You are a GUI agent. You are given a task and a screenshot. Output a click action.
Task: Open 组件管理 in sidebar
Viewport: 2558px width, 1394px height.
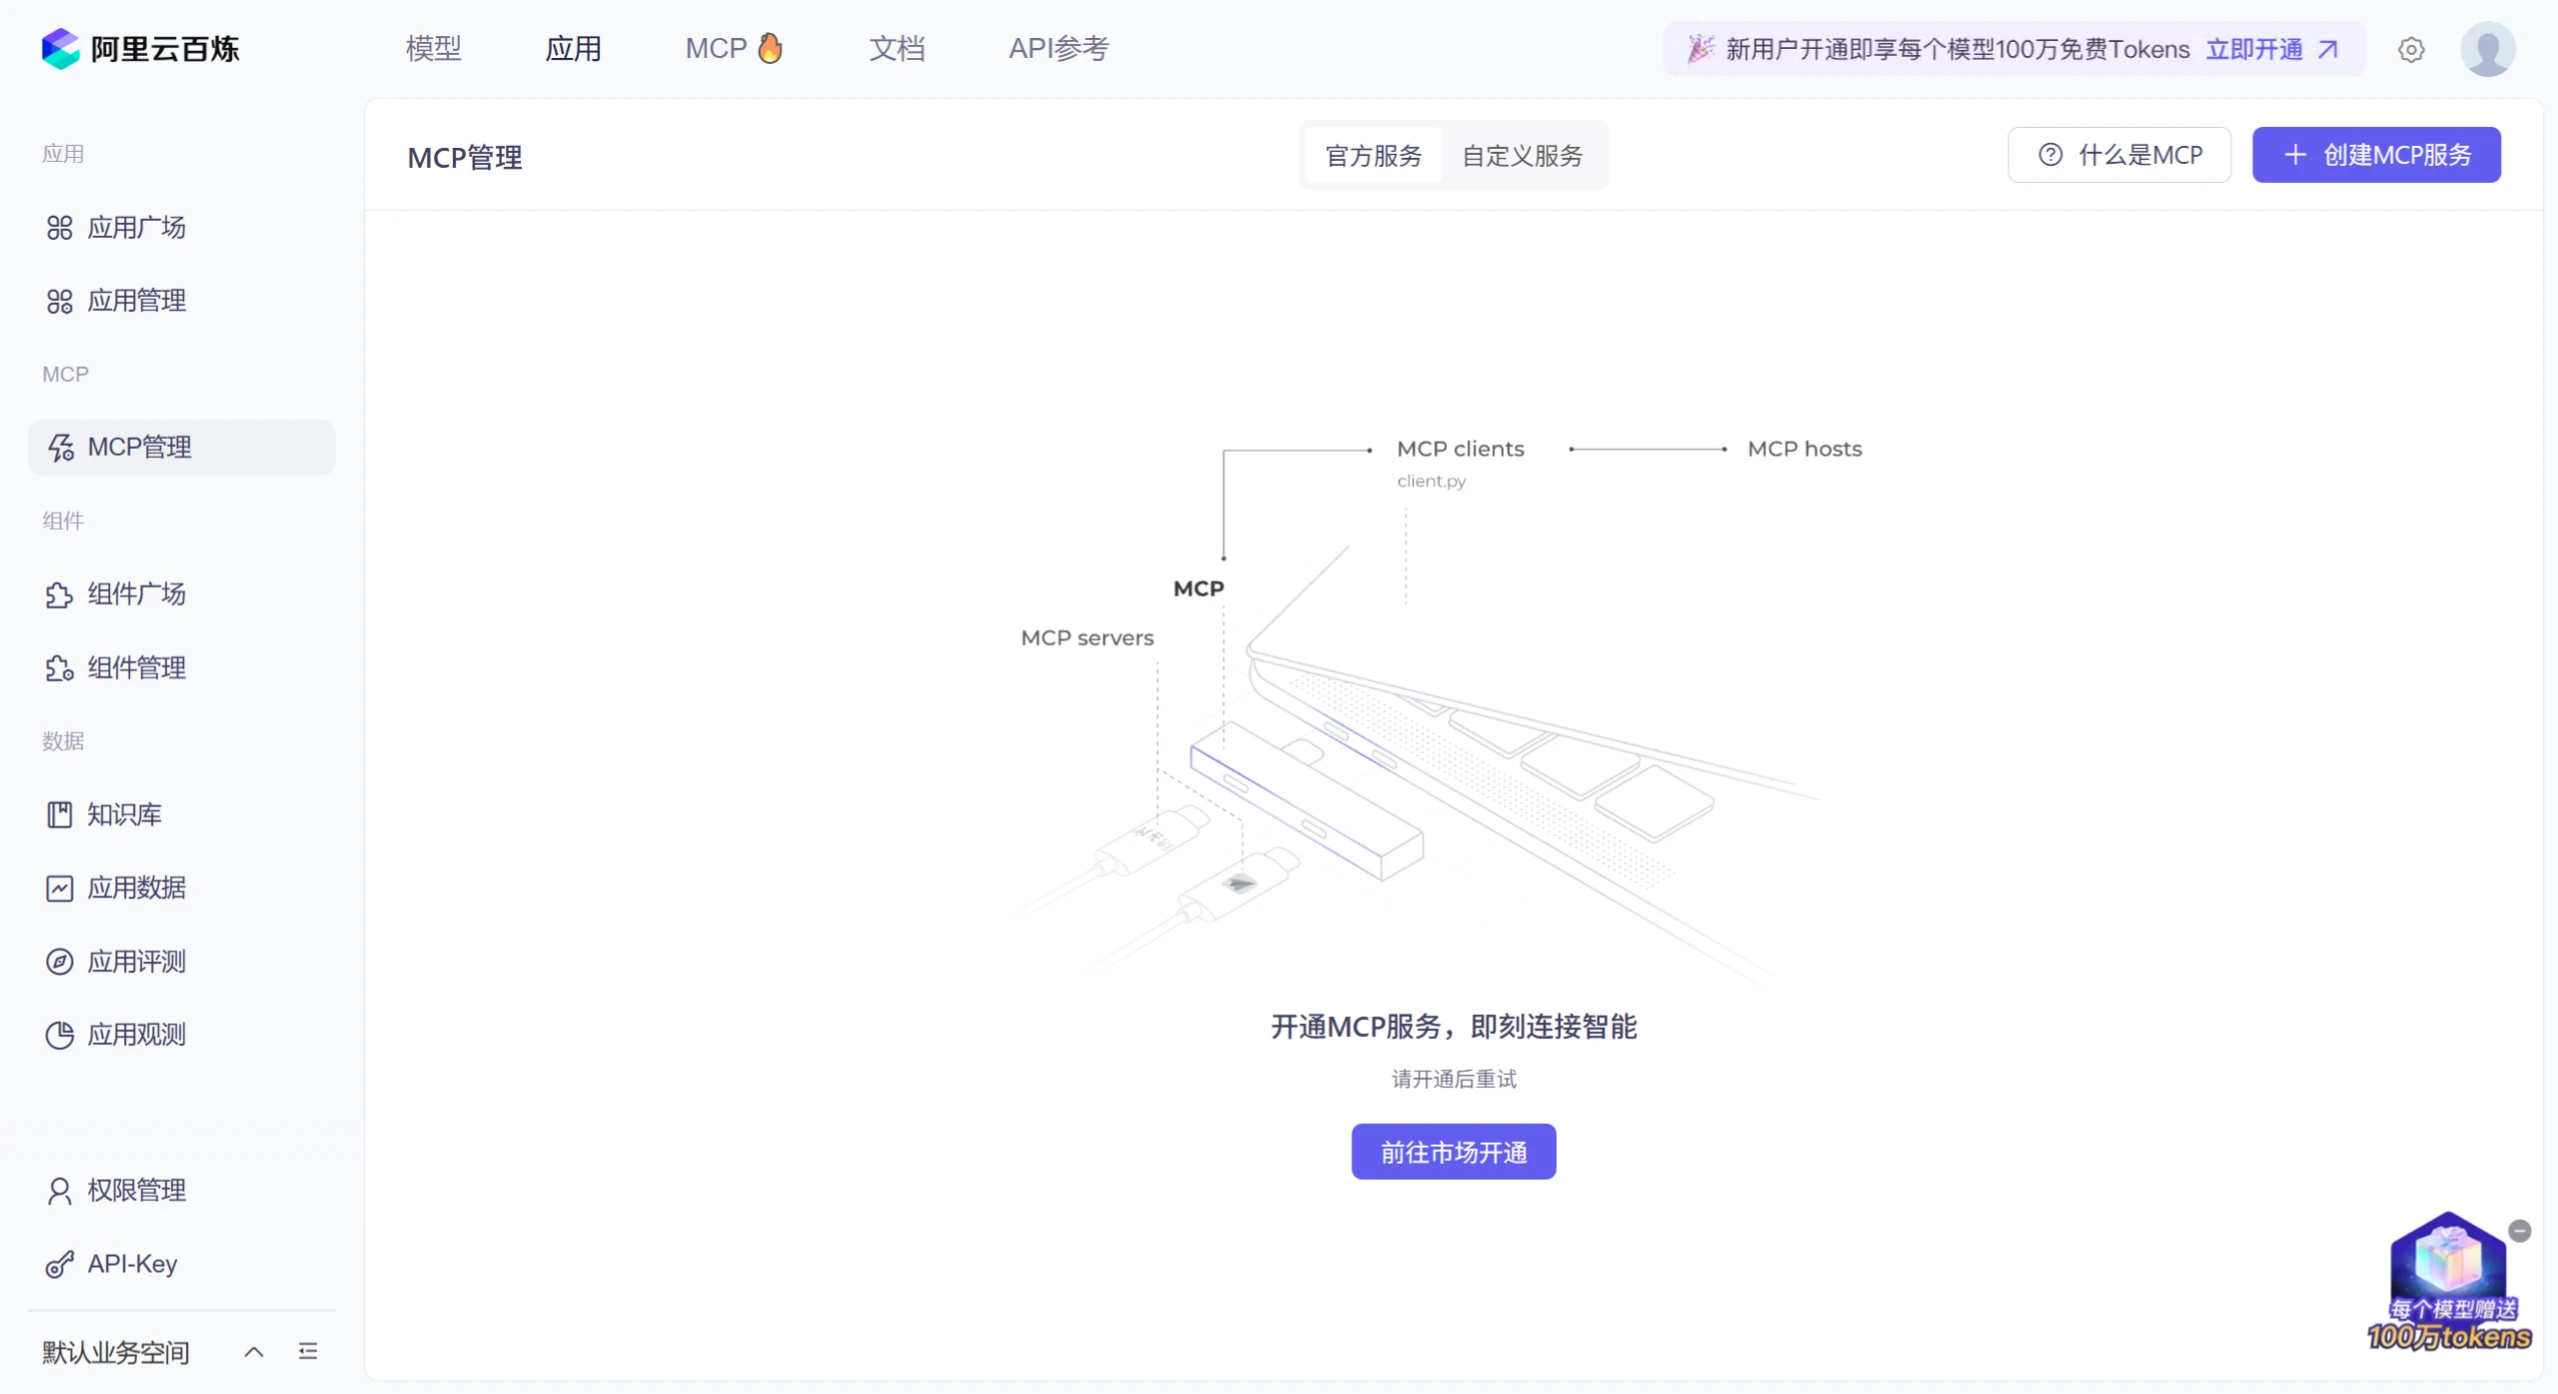click(182, 668)
